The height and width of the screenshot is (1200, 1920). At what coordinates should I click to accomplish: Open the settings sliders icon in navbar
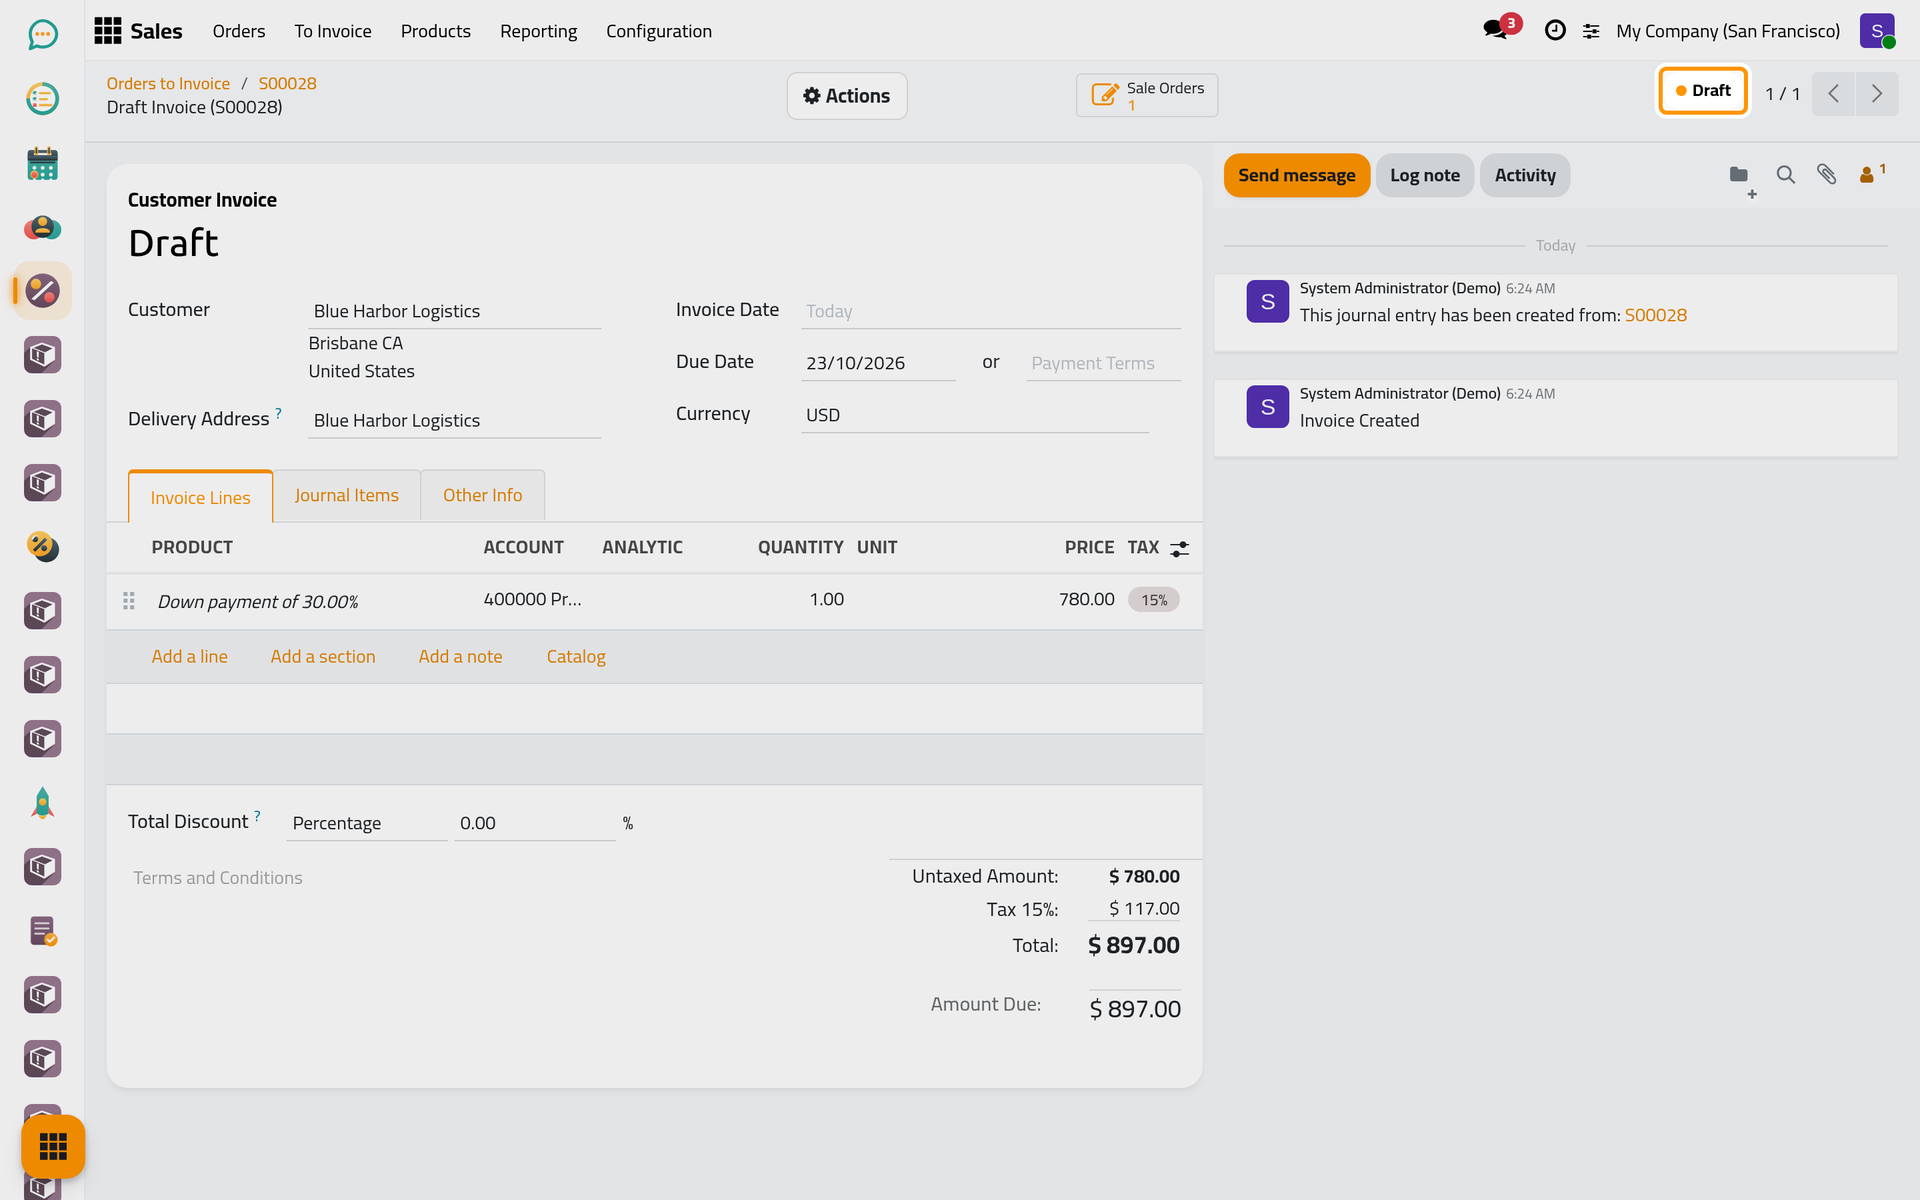(1591, 31)
